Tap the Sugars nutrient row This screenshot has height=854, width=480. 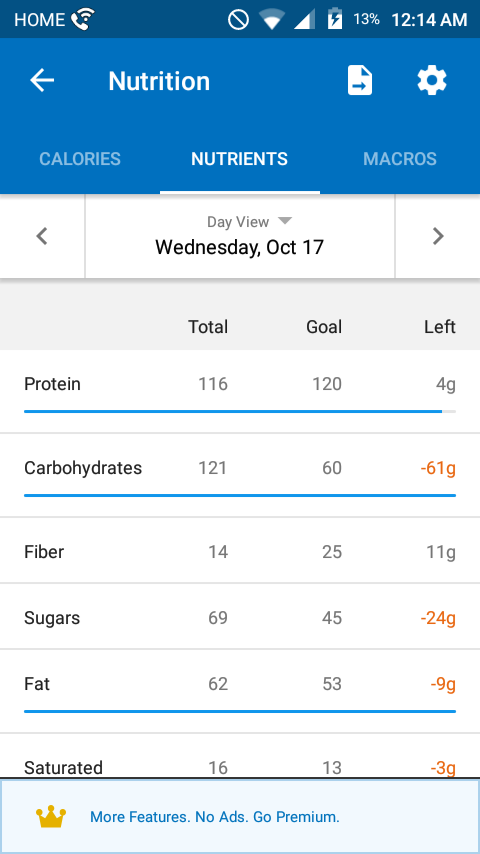coord(240,617)
